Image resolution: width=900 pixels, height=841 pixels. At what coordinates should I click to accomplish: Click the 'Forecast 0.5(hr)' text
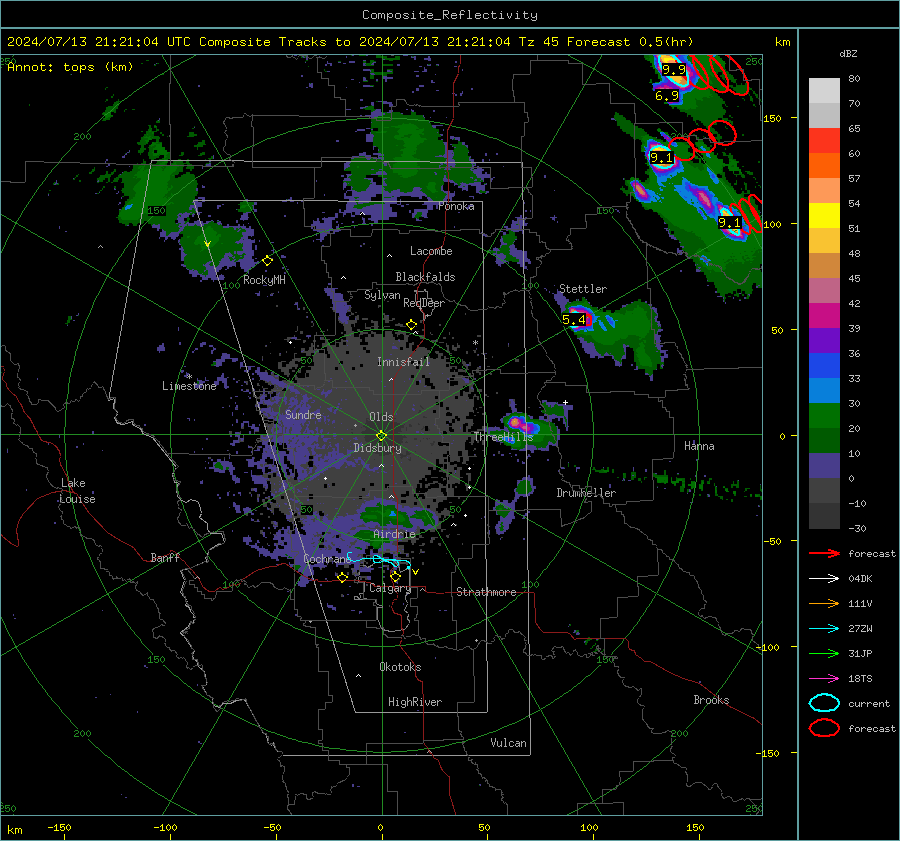[630, 42]
